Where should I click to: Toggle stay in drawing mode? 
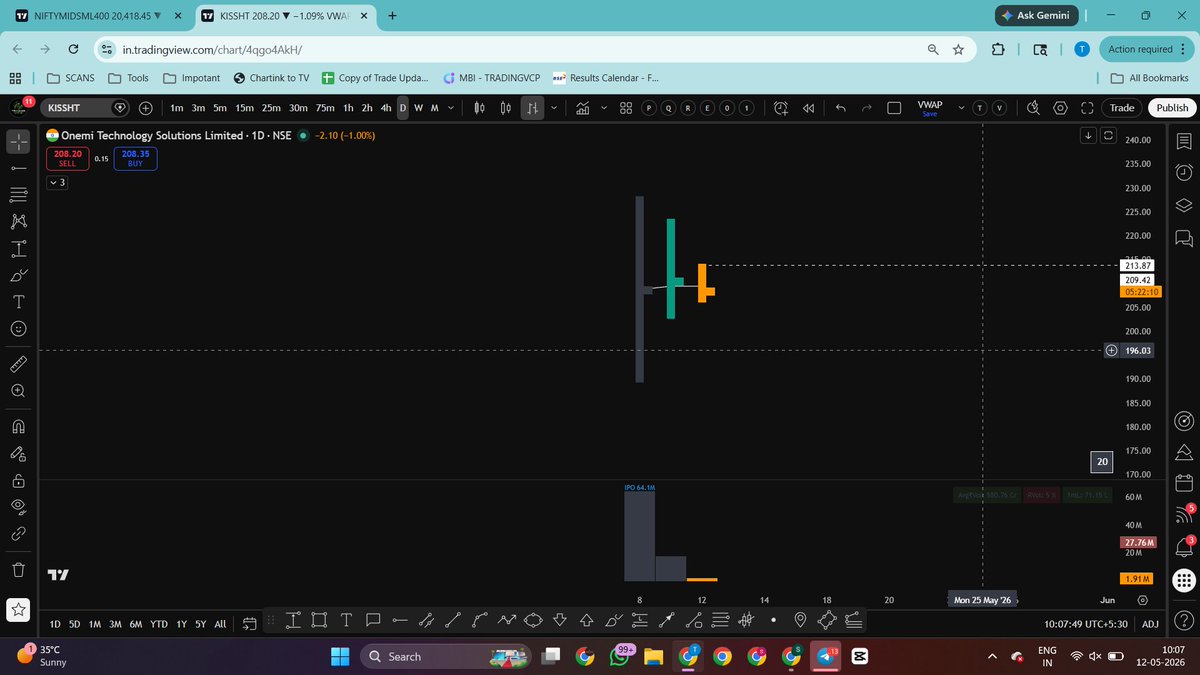(18, 453)
